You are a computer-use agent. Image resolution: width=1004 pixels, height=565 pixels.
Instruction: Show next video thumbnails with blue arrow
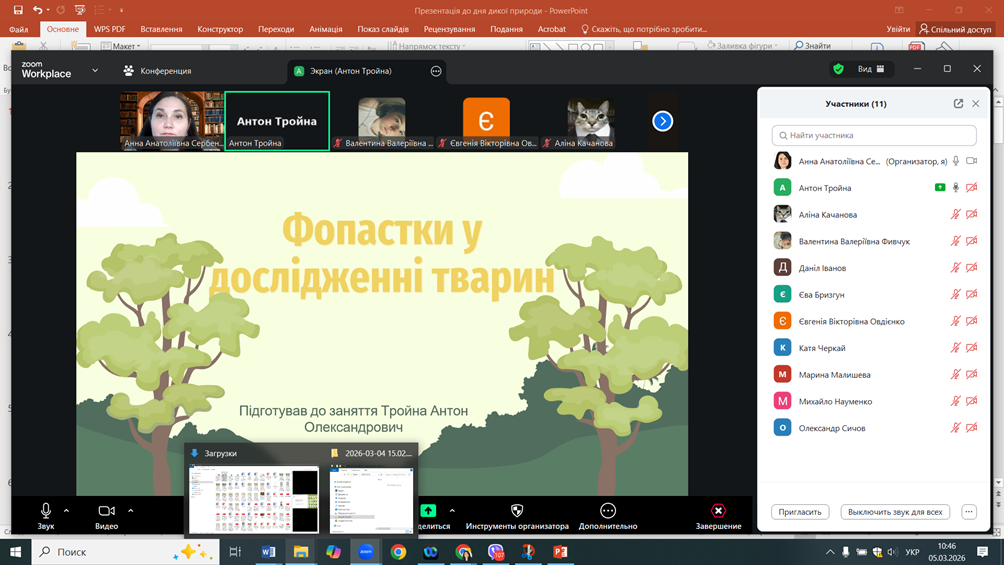tap(662, 121)
